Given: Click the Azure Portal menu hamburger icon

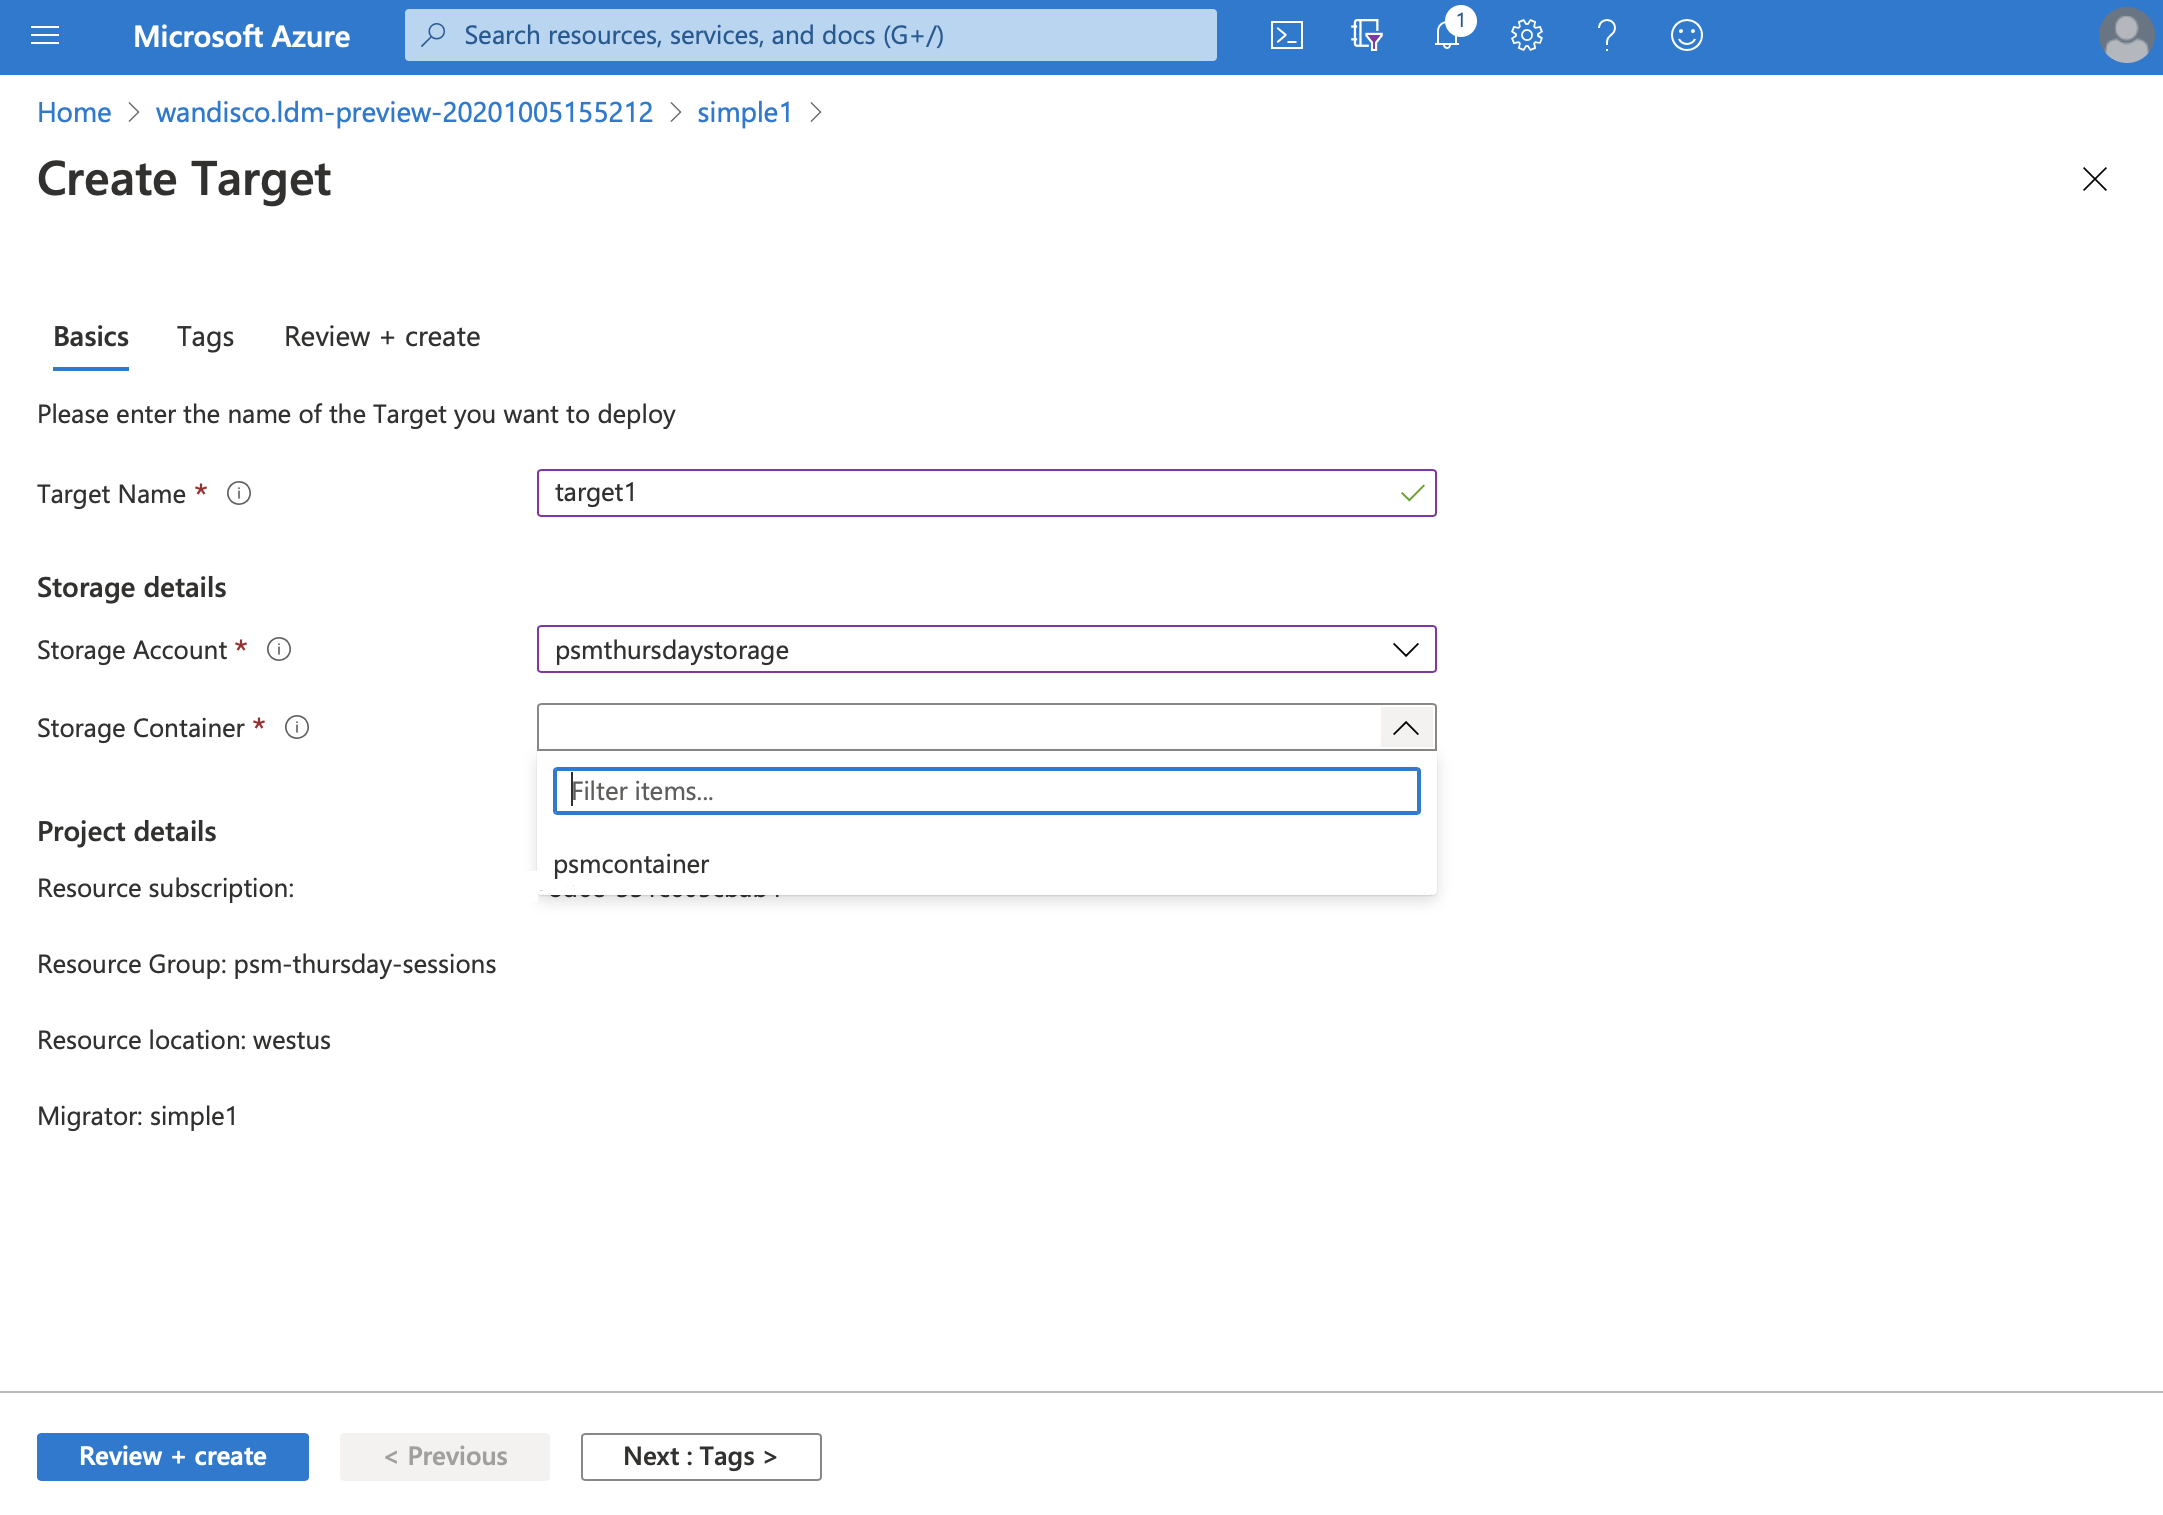Looking at the screenshot, I should (x=44, y=36).
